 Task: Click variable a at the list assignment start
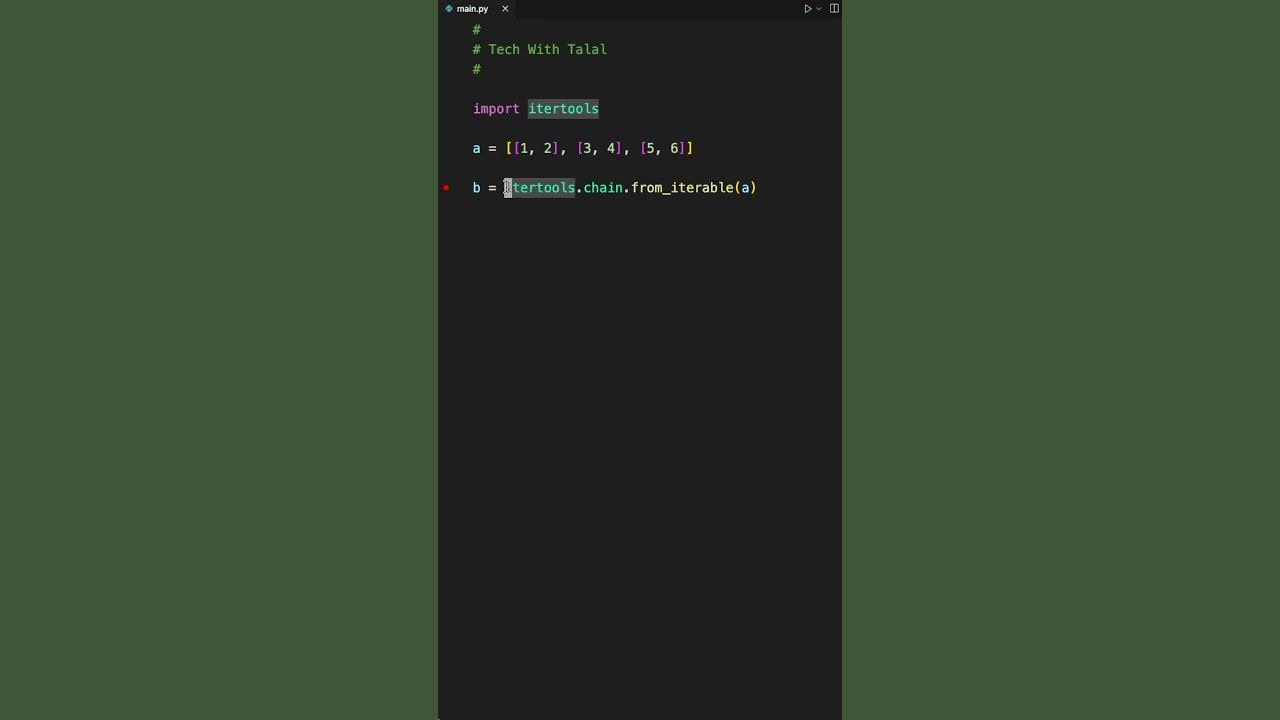tap(476, 148)
